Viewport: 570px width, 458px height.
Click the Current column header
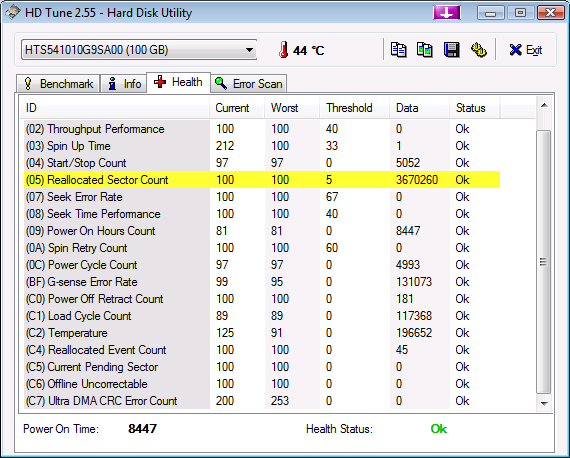pos(237,108)
